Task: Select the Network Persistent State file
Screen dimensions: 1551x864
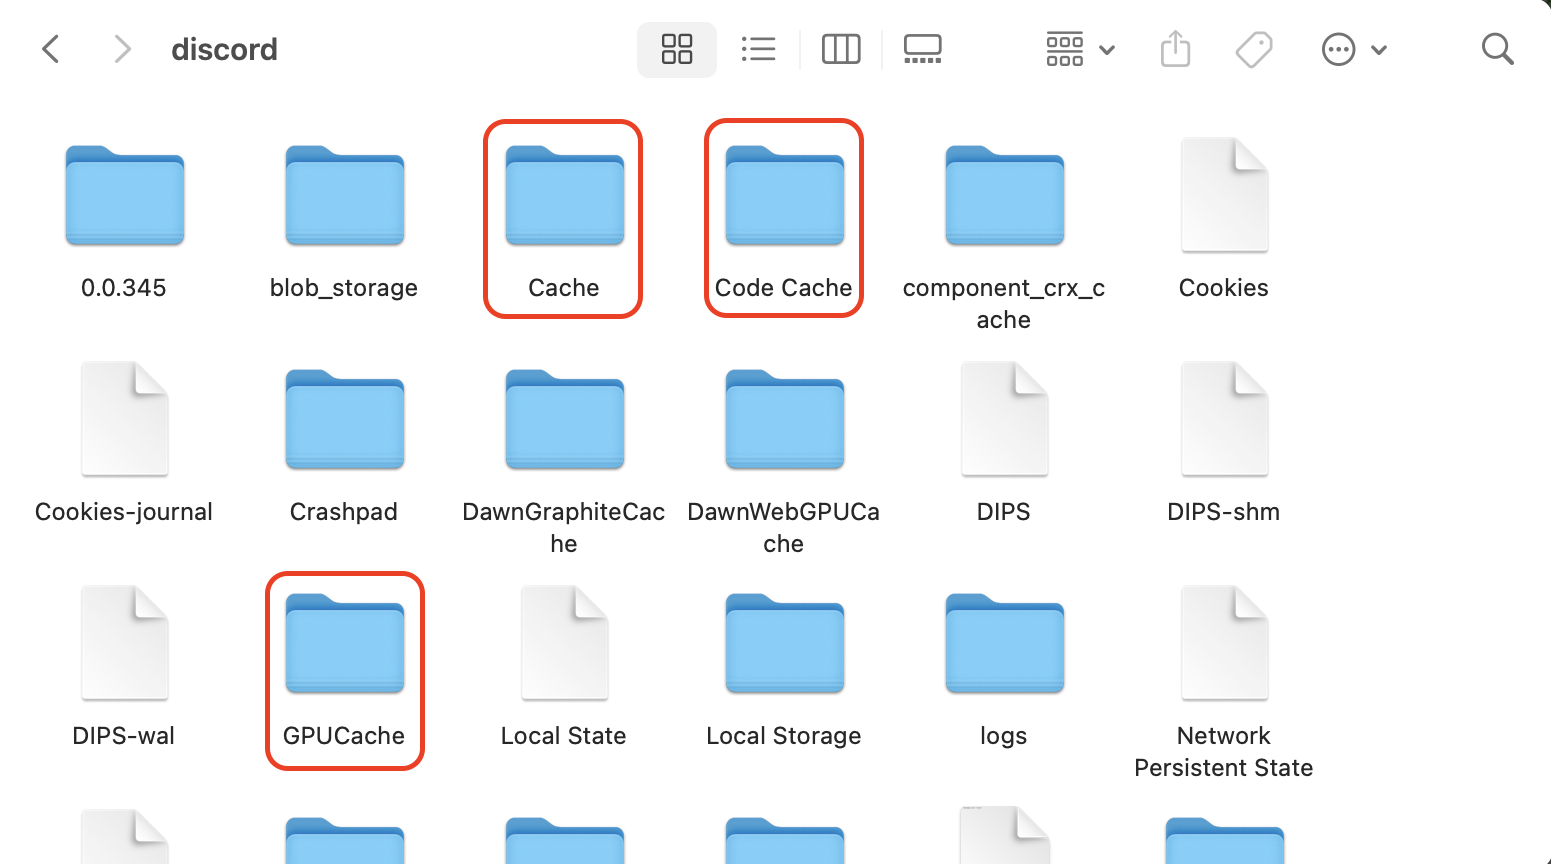Action: click(1223, 643)
